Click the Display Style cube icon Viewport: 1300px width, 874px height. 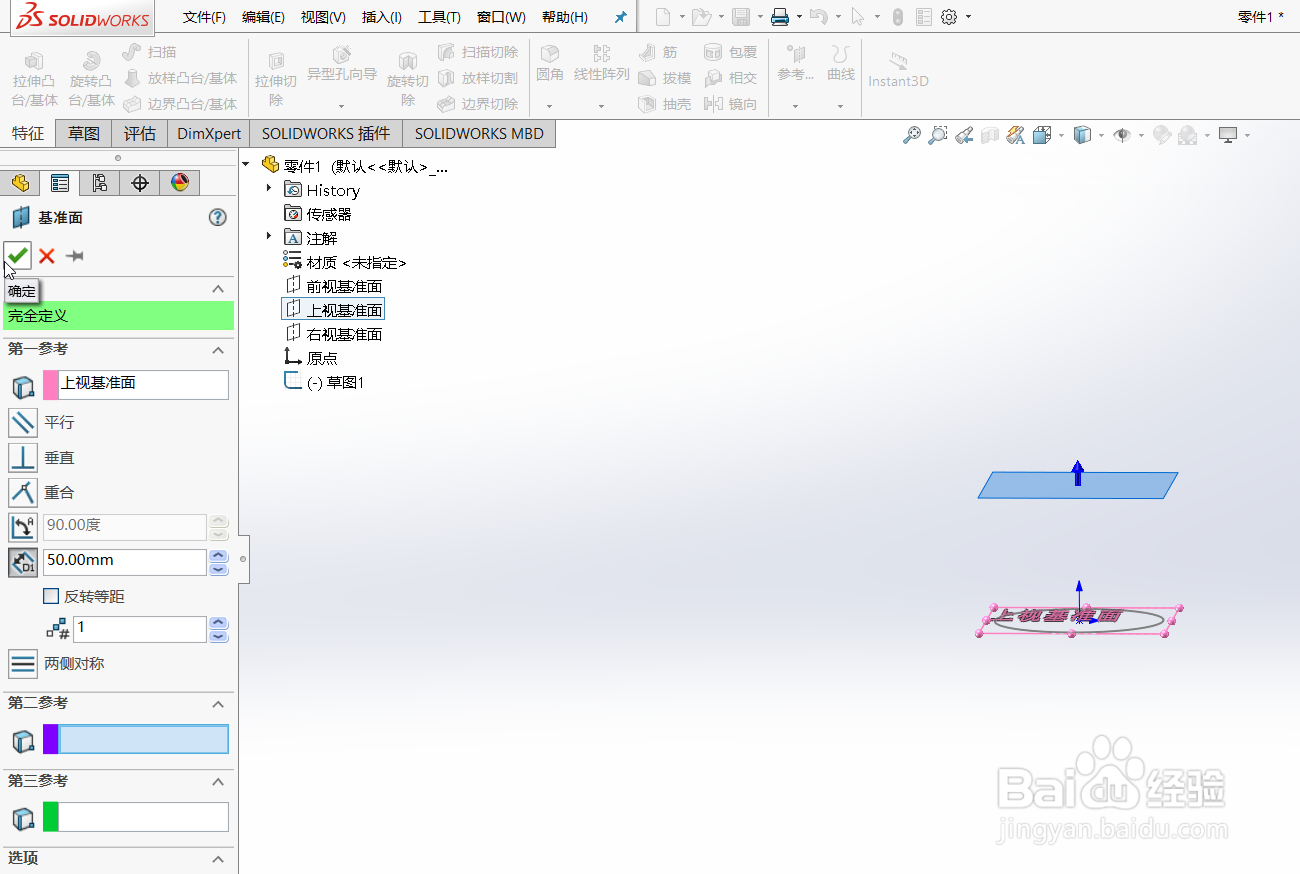pyautogui.click(x=1081, y=135)
